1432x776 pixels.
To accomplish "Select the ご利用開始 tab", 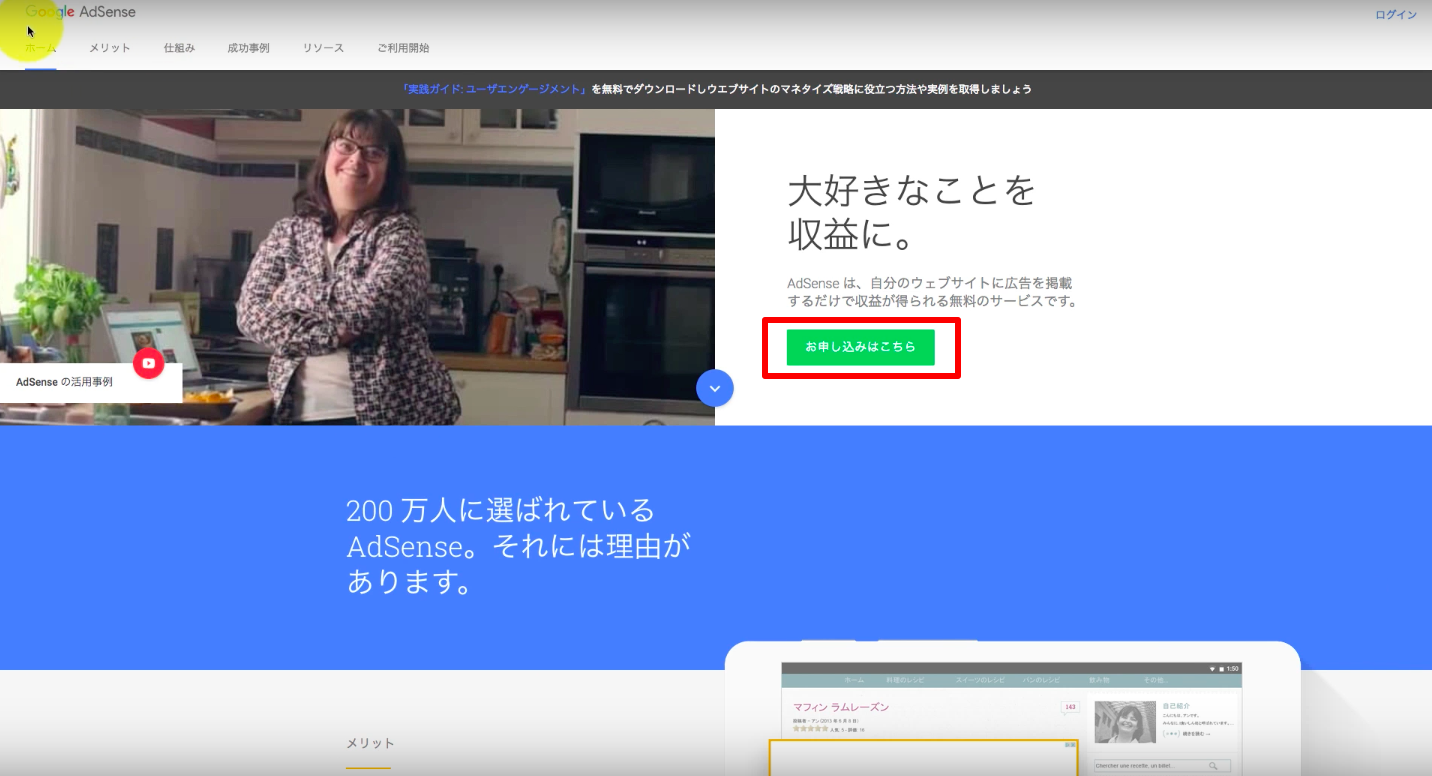I will 403,48.
